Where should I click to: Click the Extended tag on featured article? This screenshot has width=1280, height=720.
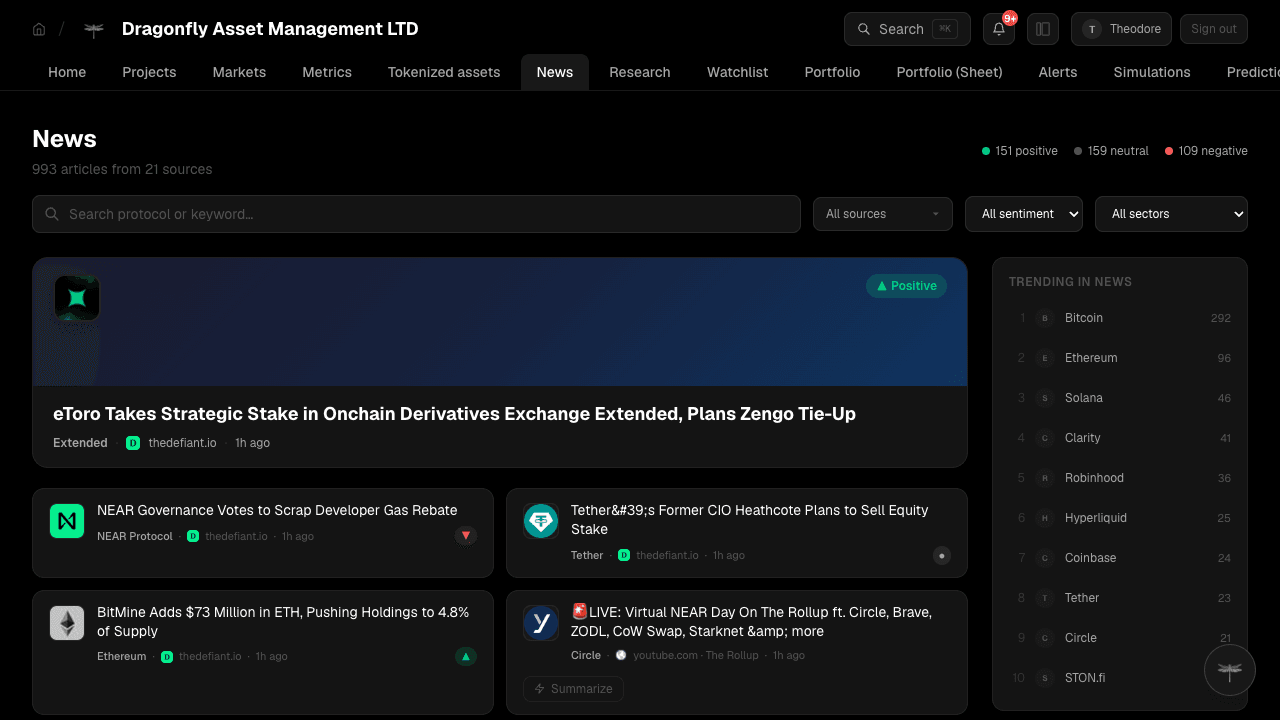pyautogui.click(x=80, y=443)
